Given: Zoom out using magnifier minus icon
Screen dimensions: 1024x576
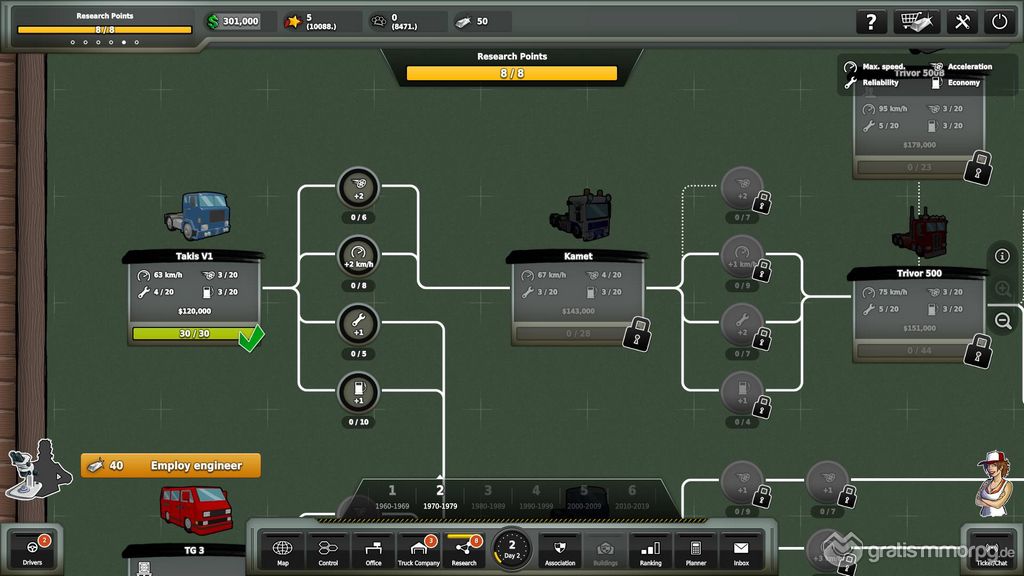Looking at the screenshot, I should point(1003,321).
